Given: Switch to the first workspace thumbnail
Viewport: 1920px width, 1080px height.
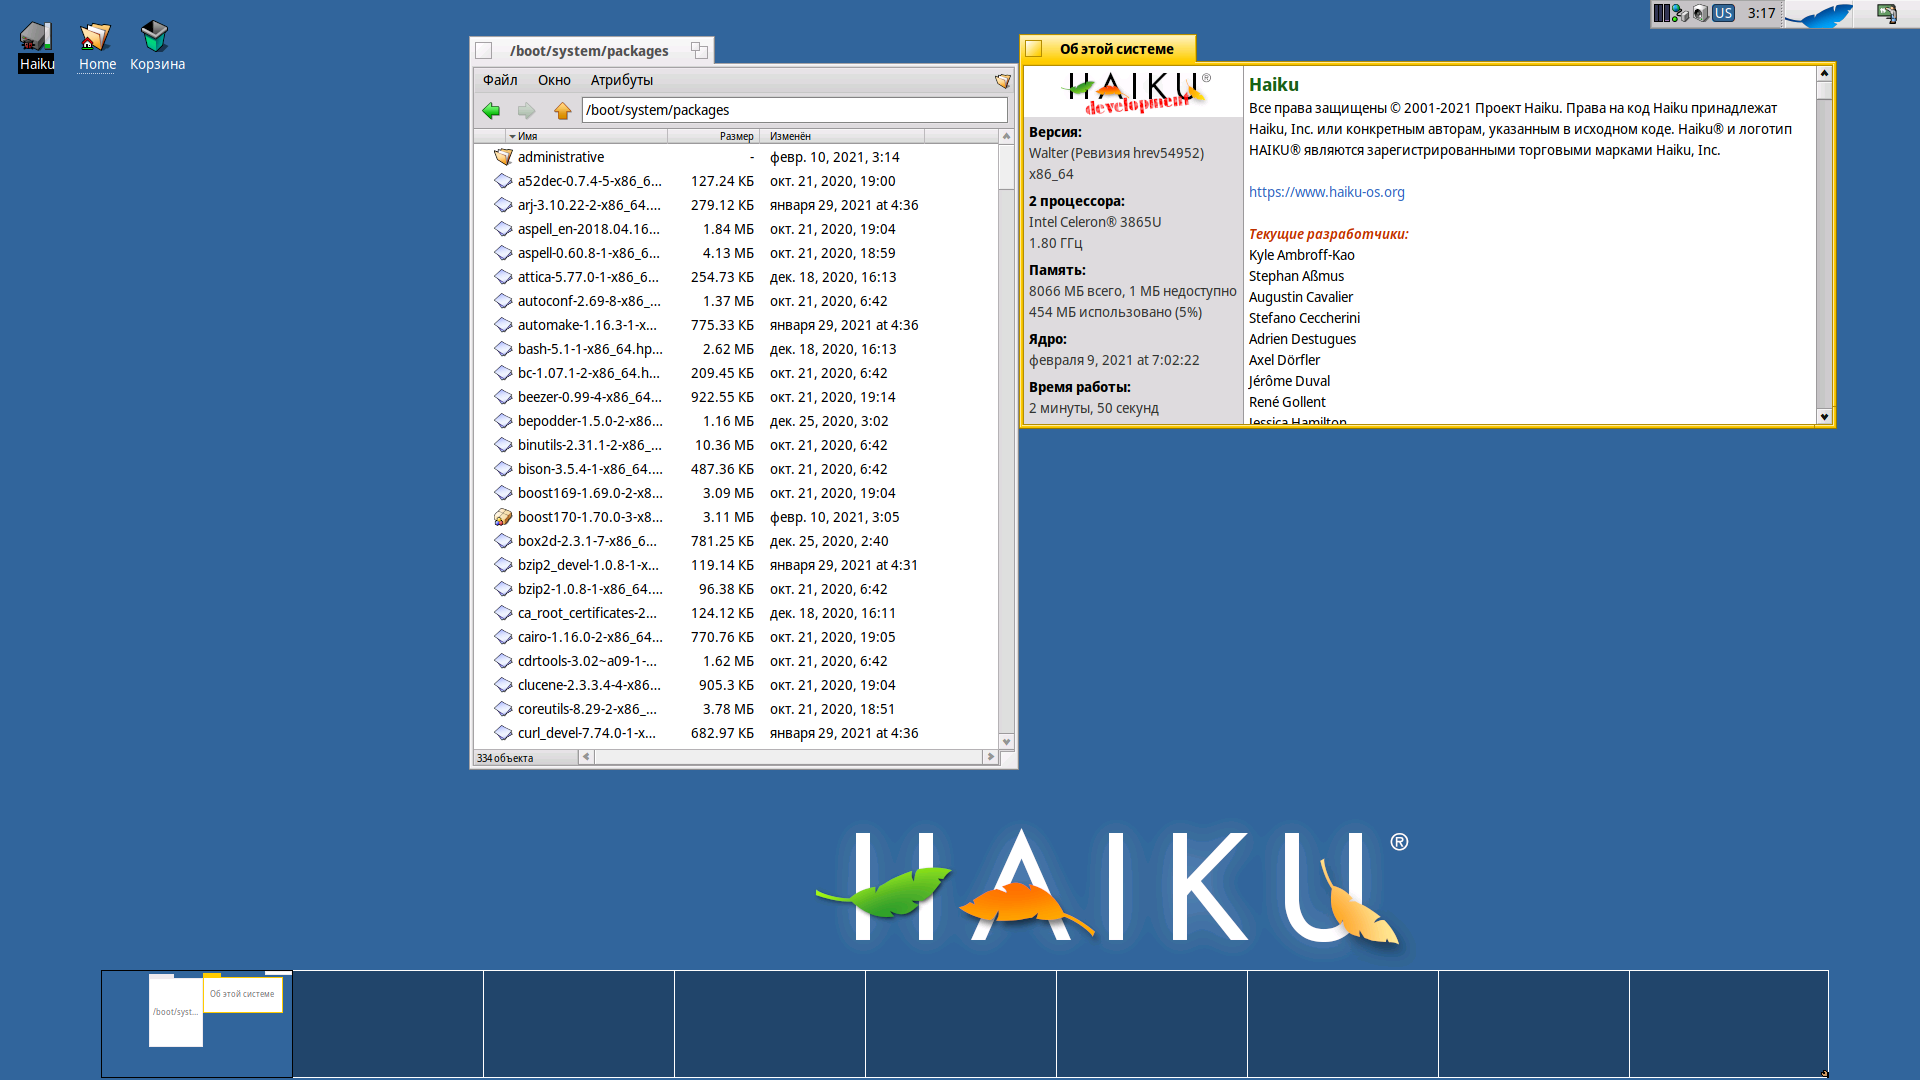Looking at the screenshot, I should (x=197, y=1023).
